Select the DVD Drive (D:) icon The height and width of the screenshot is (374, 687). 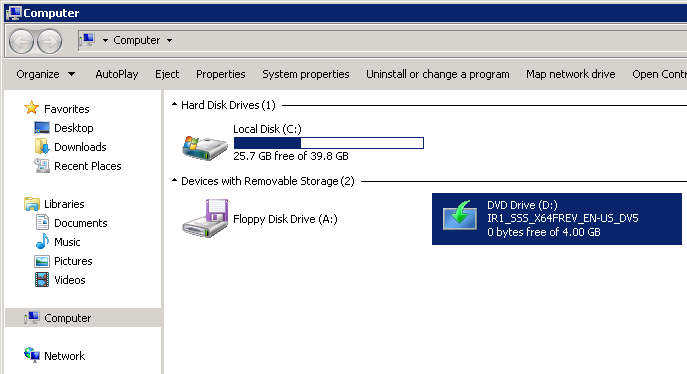click(x=460, y=215)
